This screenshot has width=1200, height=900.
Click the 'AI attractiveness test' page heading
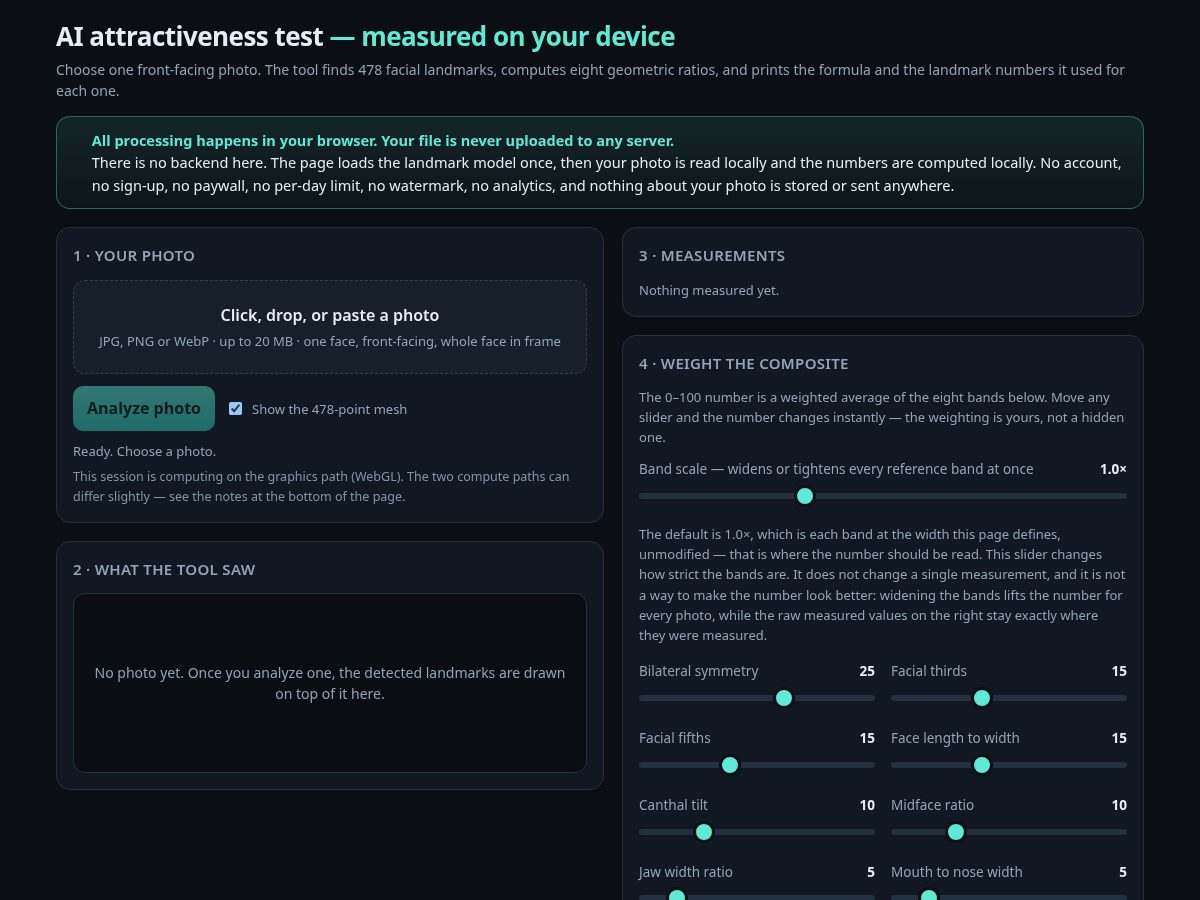tap(365, 37)
